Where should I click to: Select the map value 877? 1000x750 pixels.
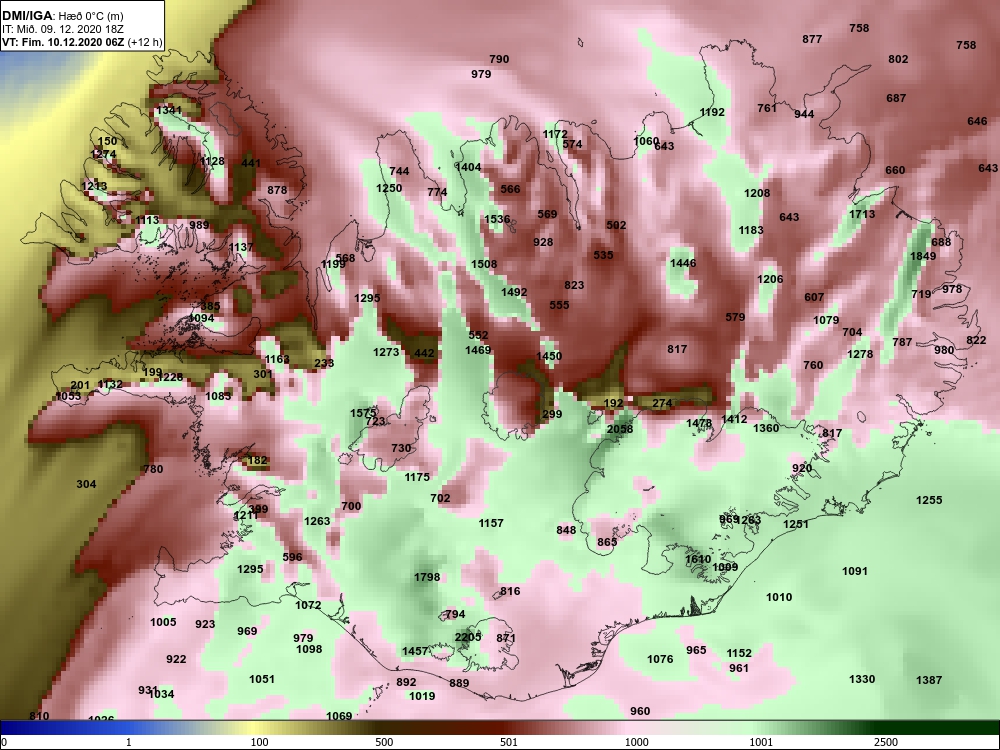coord(812,40)
